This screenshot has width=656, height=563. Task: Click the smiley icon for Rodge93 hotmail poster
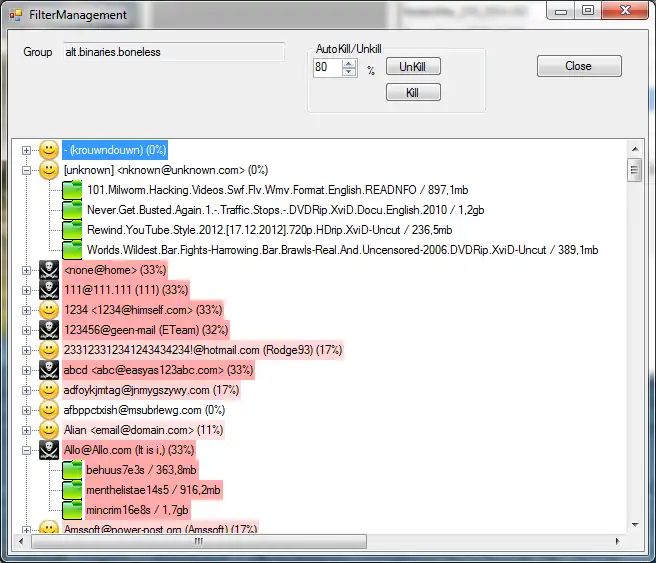[49, 350]
